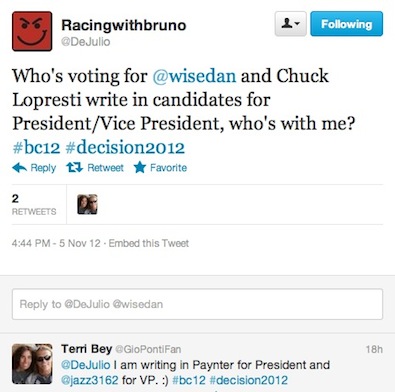Open Terri Bey's name link

click(87, 349)
